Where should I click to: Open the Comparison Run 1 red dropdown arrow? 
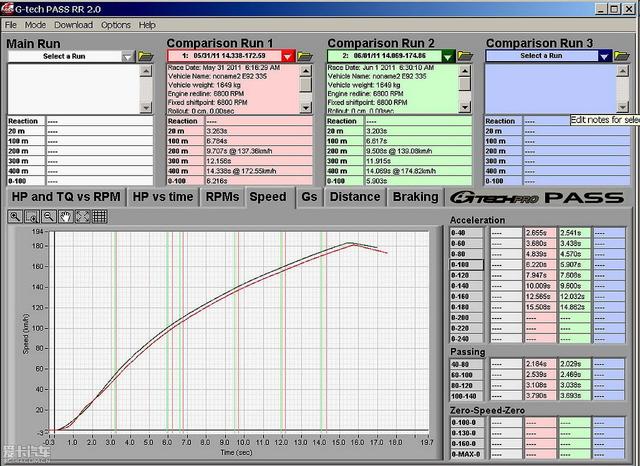(288, 56)
